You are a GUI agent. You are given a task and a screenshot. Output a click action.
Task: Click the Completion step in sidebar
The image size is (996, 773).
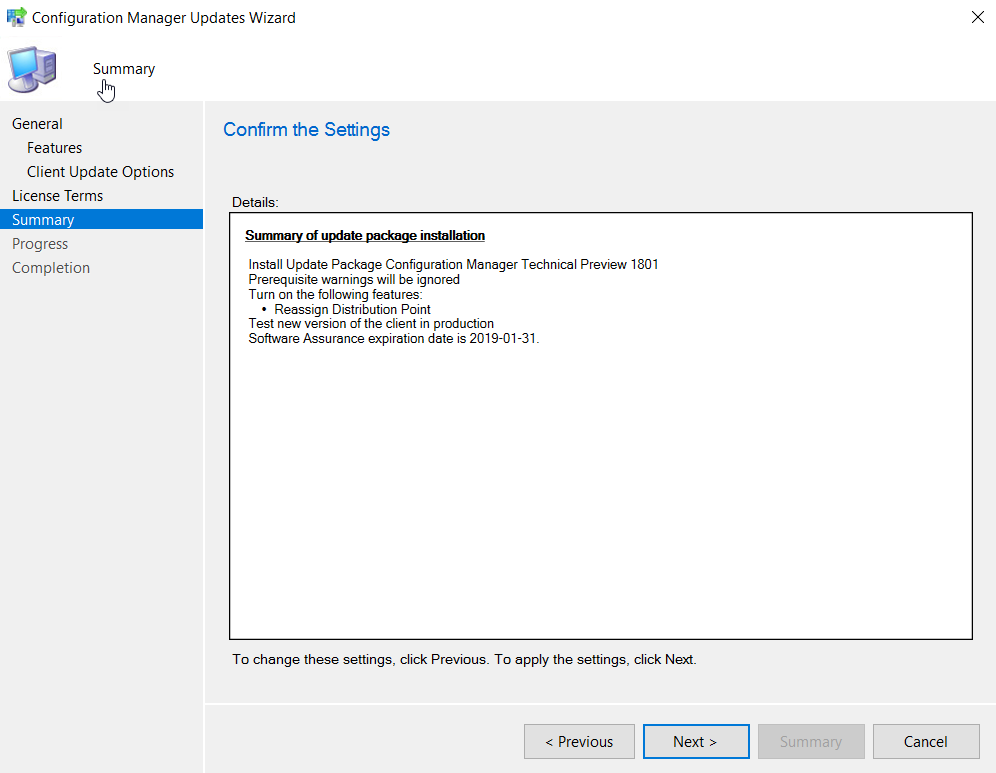[x=51, y=268]
